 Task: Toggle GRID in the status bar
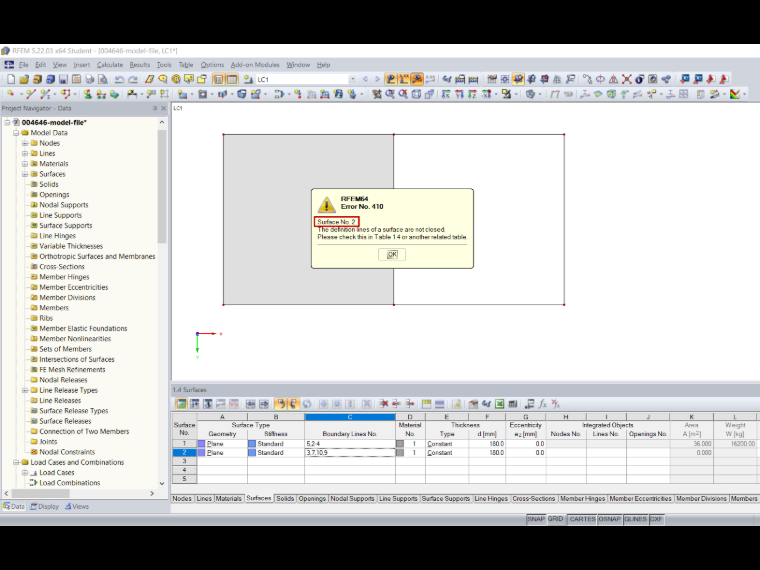(x=555, y=519)
